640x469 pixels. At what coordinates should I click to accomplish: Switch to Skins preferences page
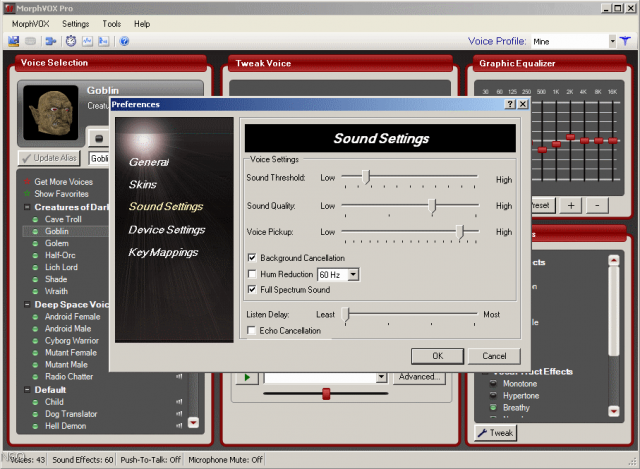(x=143, y=184)
